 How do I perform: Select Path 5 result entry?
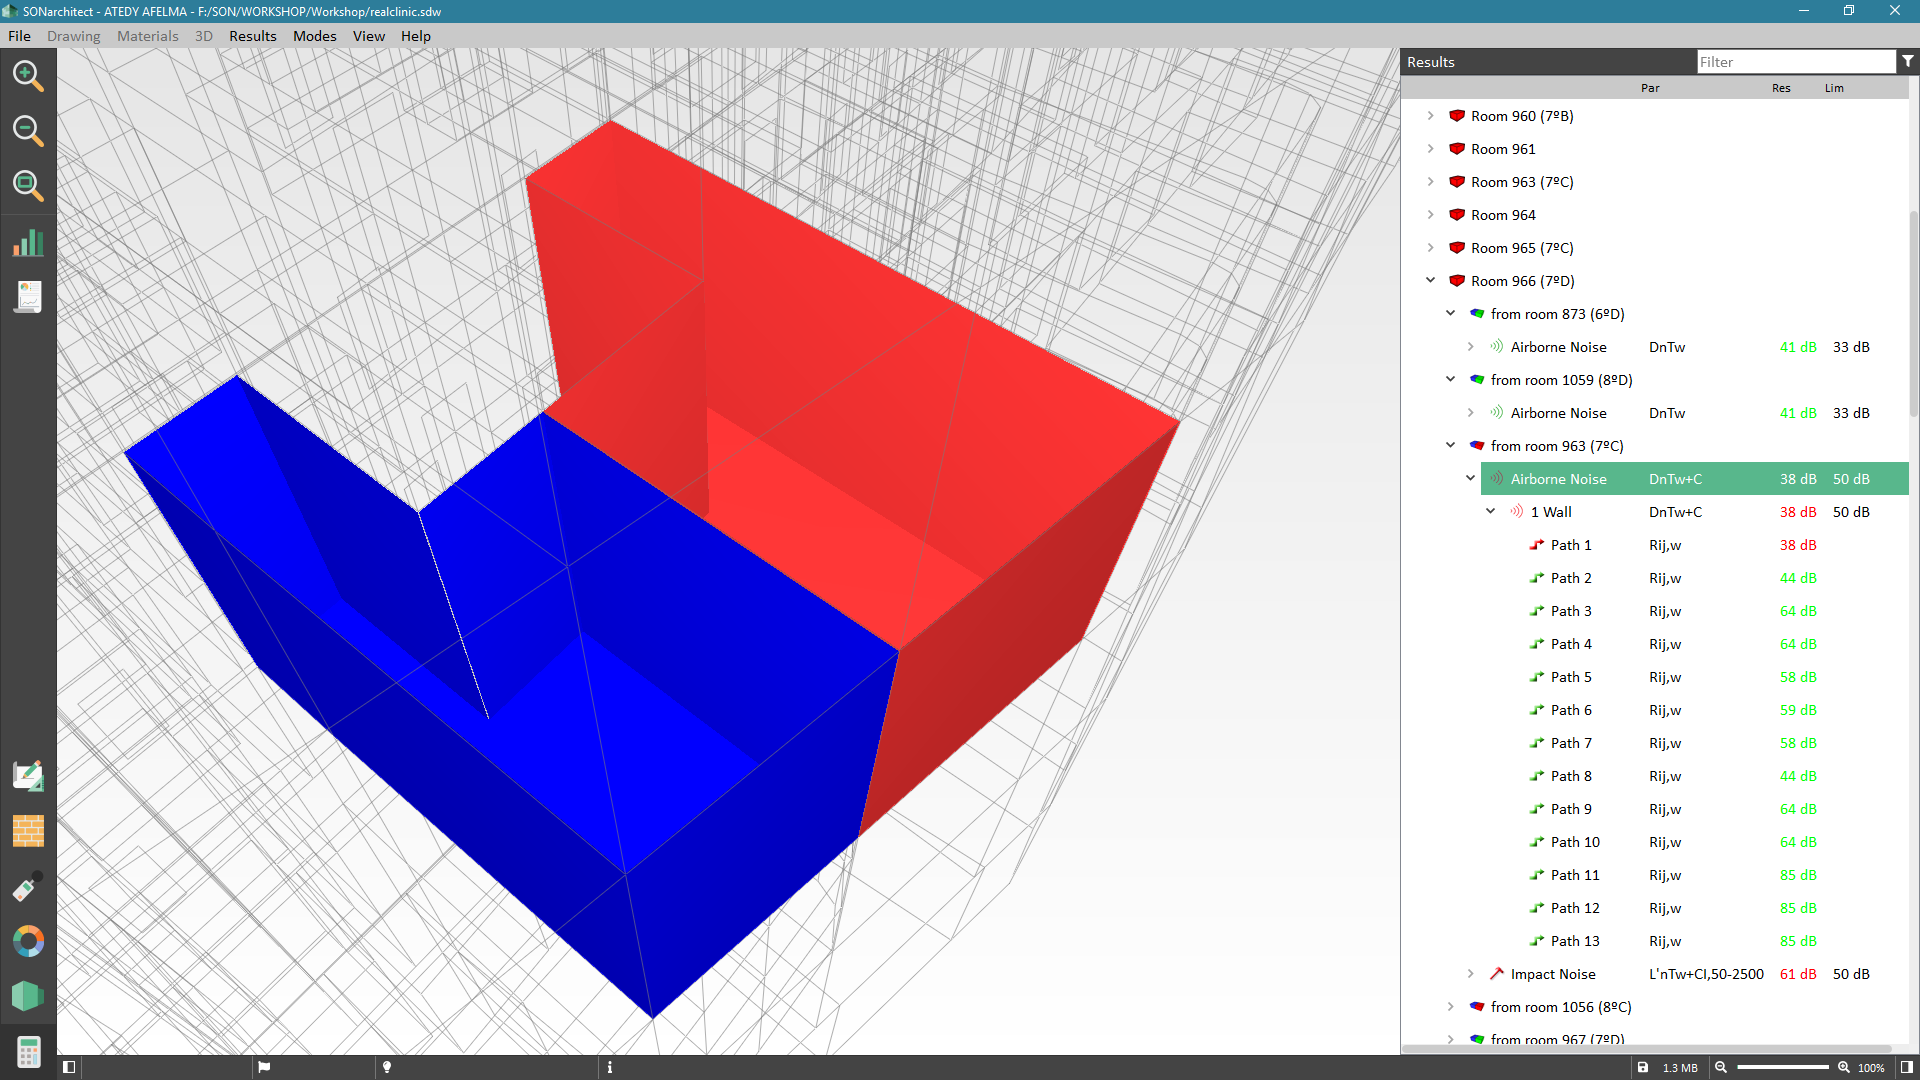(x=1570, y=677)
